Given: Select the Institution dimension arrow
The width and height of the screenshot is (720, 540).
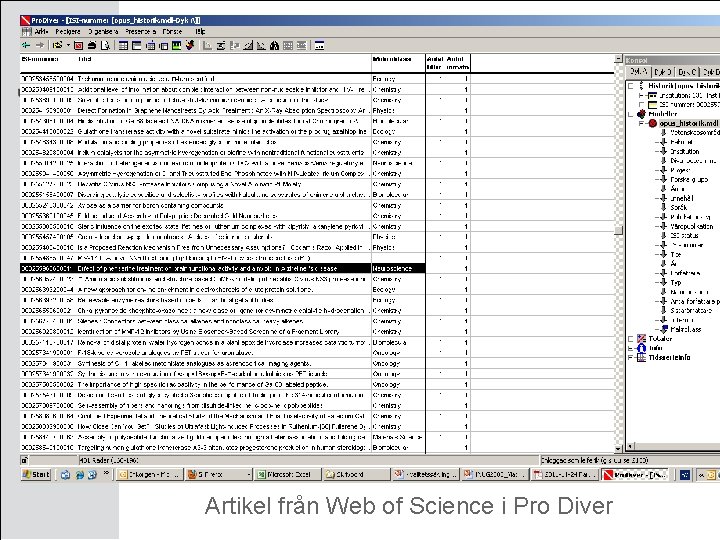Looking at the screenshot, I should 663,152.
